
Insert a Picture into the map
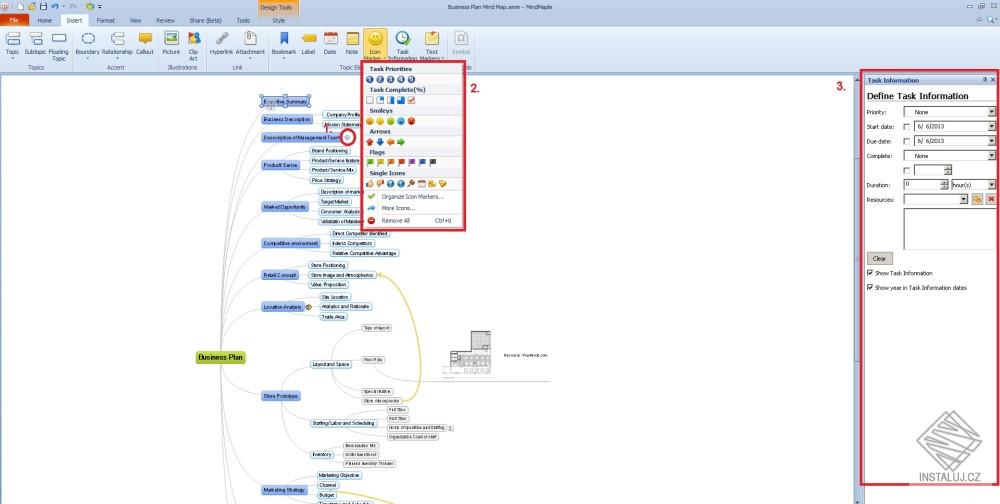(x=171, y=41)
